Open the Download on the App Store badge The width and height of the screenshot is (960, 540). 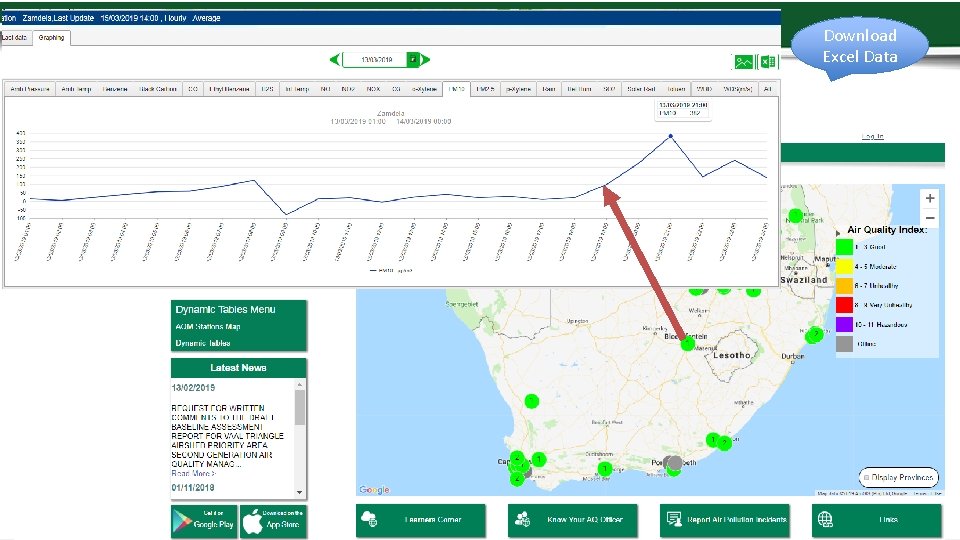click(272, 521)
